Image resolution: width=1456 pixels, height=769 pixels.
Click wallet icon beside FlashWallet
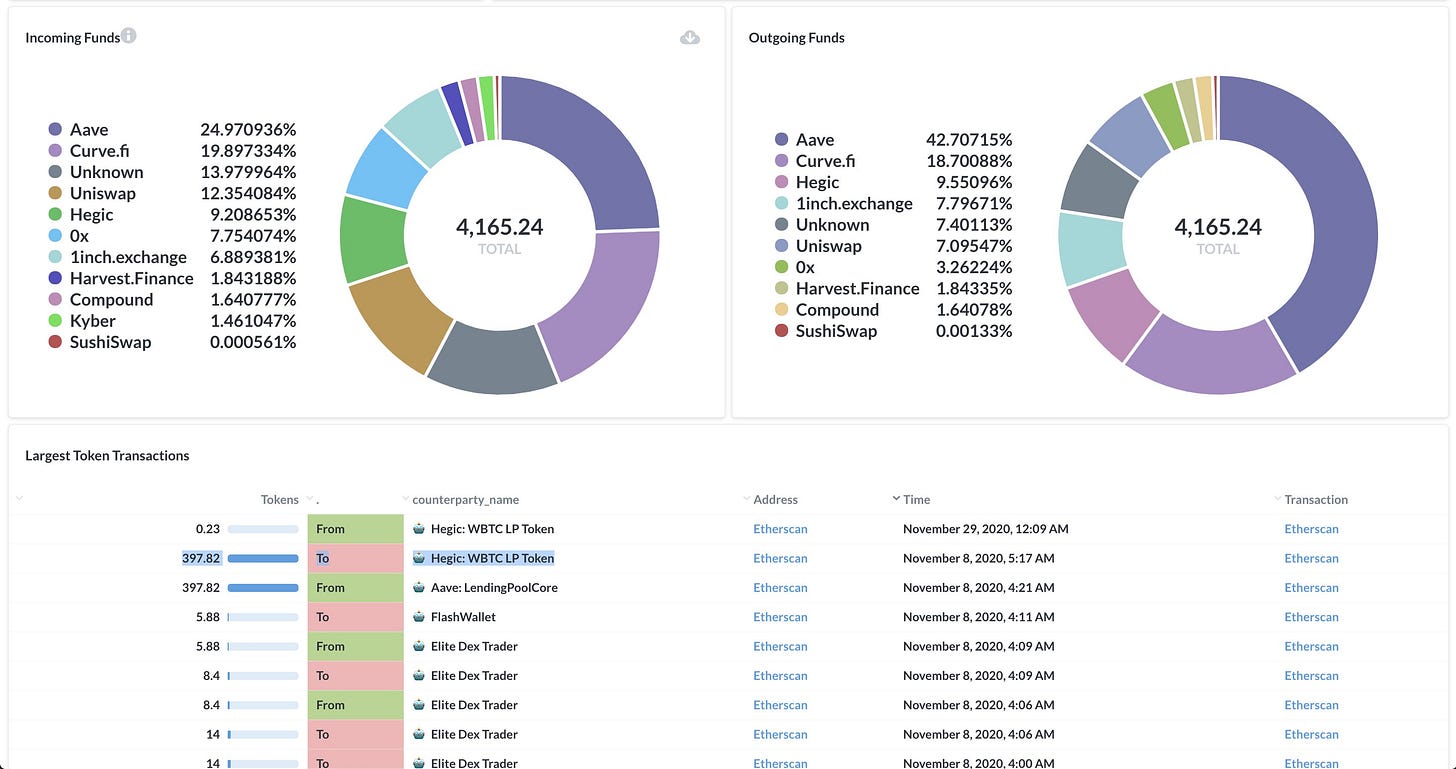click(419, 617)
